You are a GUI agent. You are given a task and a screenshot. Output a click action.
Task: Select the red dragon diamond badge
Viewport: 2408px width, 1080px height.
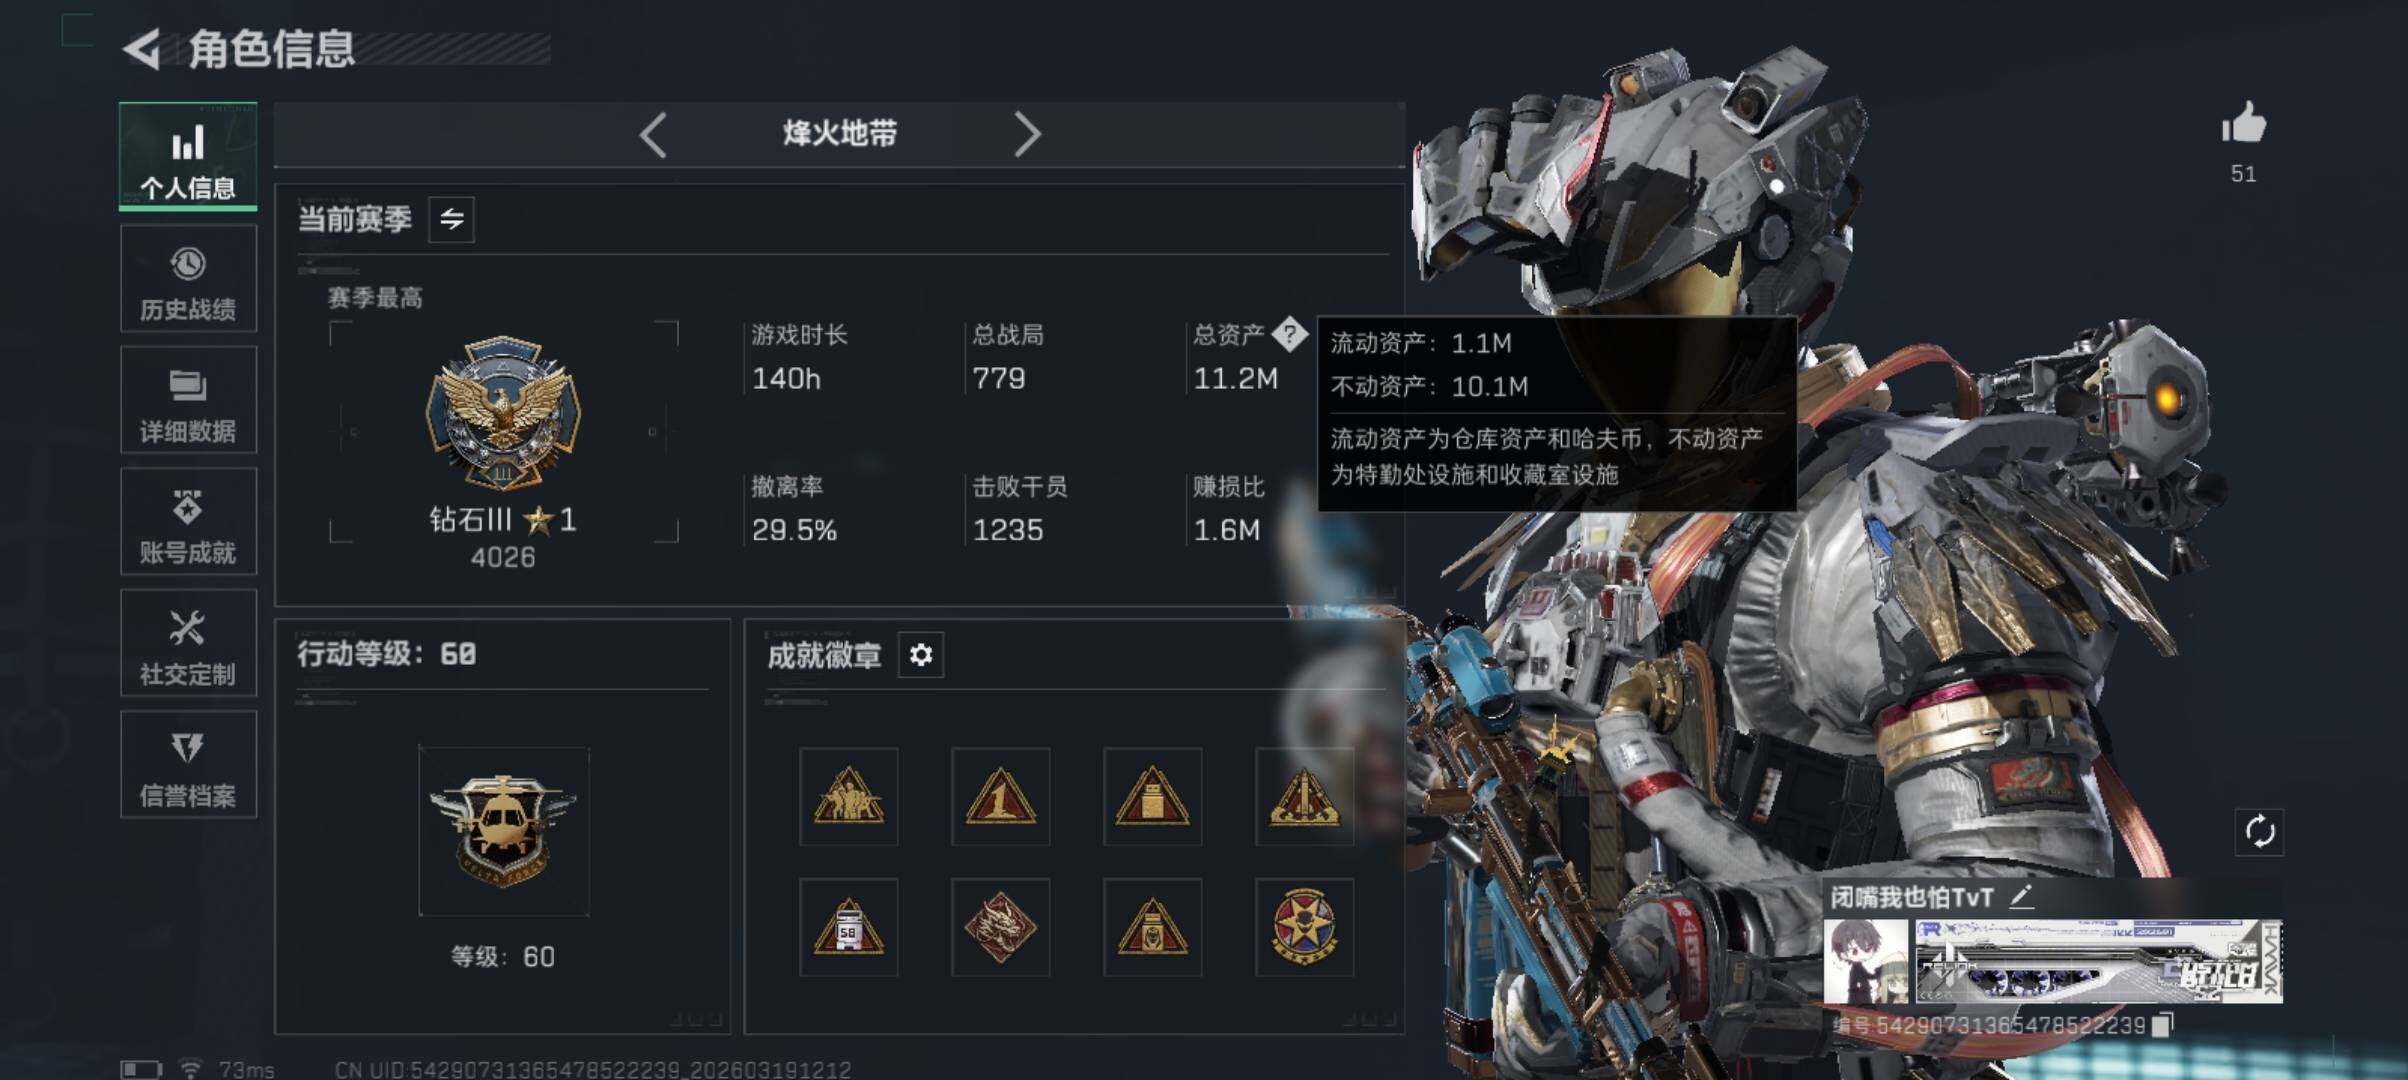coord(1000,927)
